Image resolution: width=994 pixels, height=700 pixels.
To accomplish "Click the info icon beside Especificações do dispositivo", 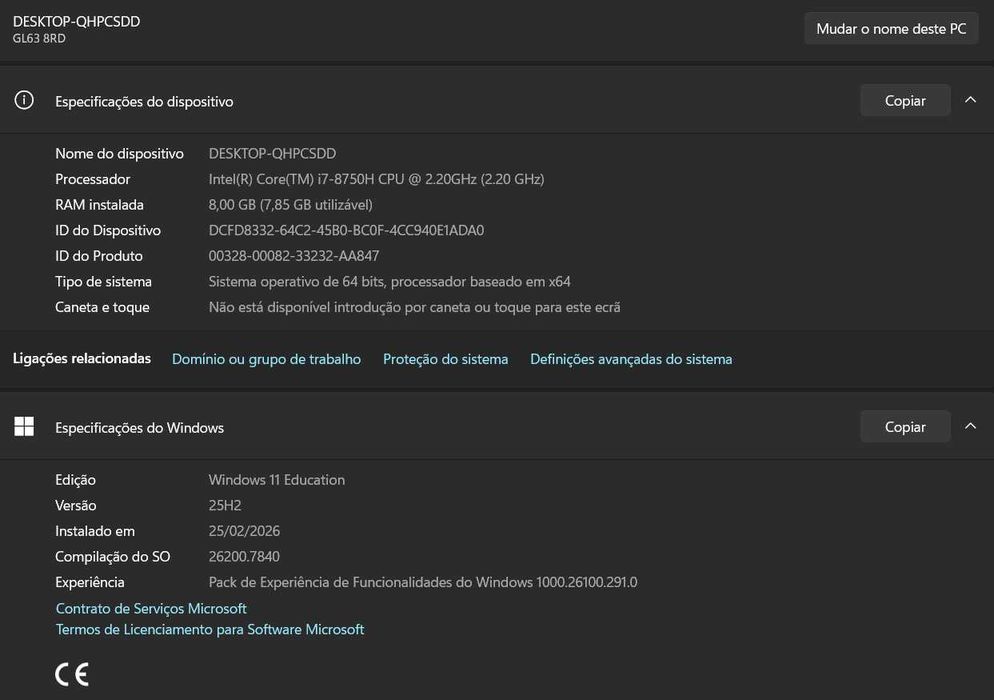I will tap(24, 100).
